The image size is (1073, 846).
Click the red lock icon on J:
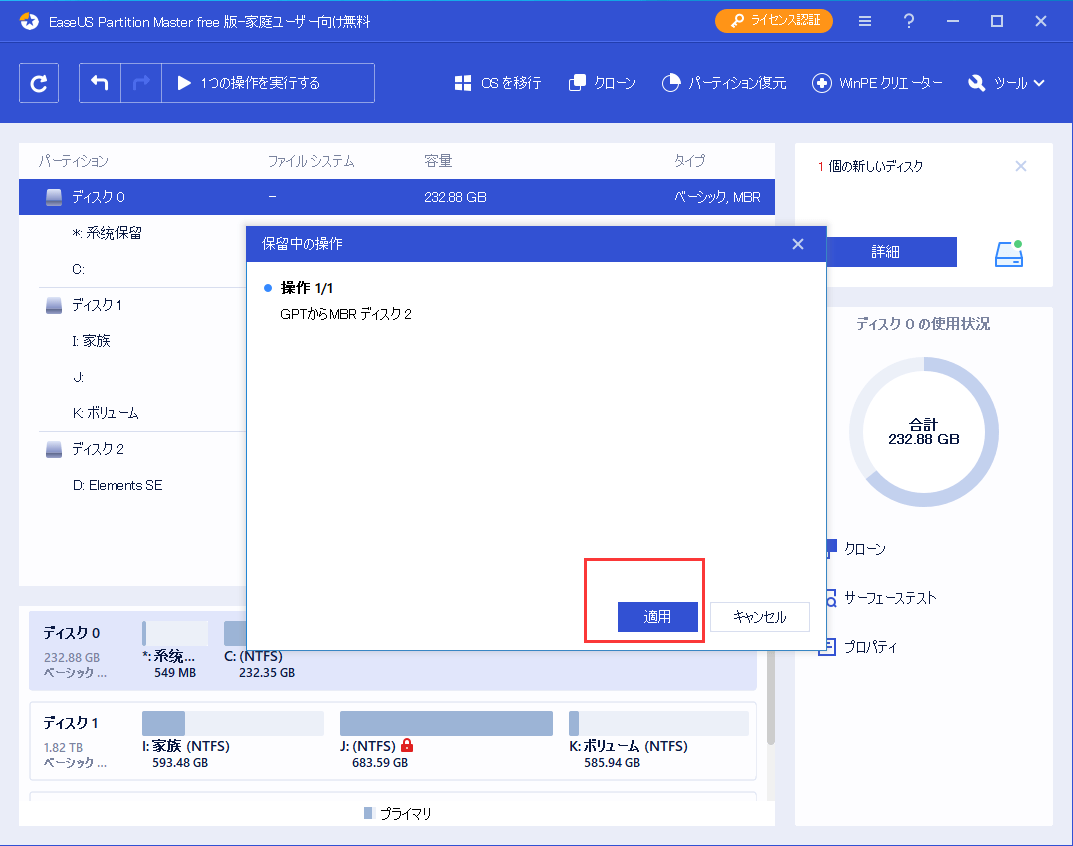[407, 745]
